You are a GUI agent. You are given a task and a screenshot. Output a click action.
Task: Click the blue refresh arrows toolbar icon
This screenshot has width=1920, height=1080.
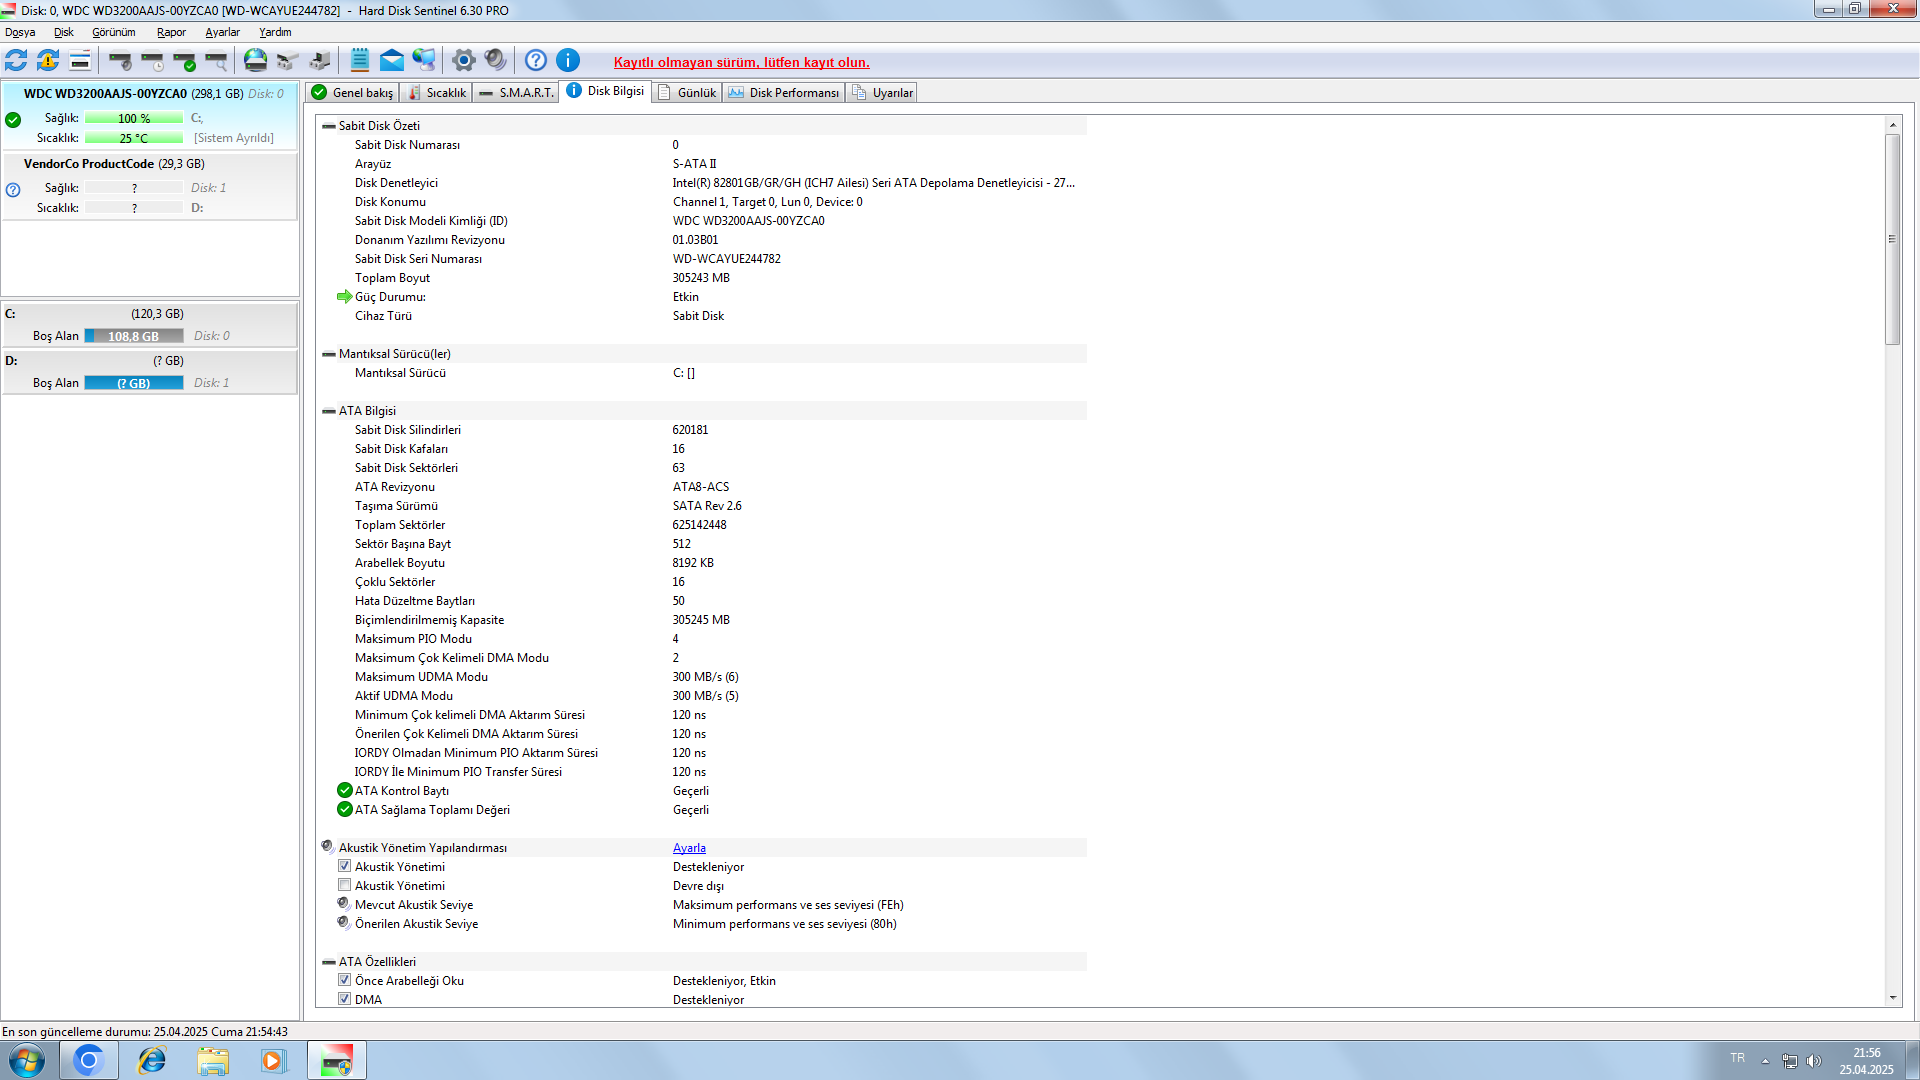16,61
